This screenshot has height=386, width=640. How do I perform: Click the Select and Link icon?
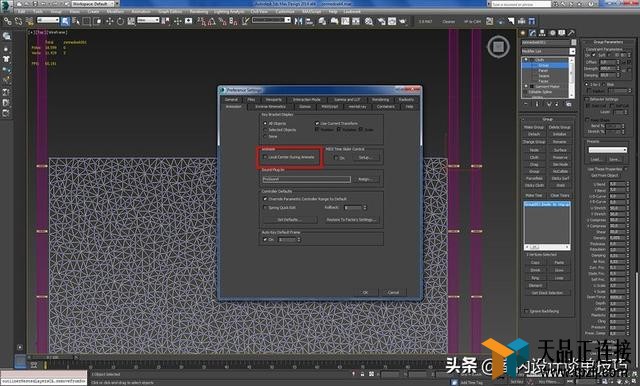click(8, 21)
